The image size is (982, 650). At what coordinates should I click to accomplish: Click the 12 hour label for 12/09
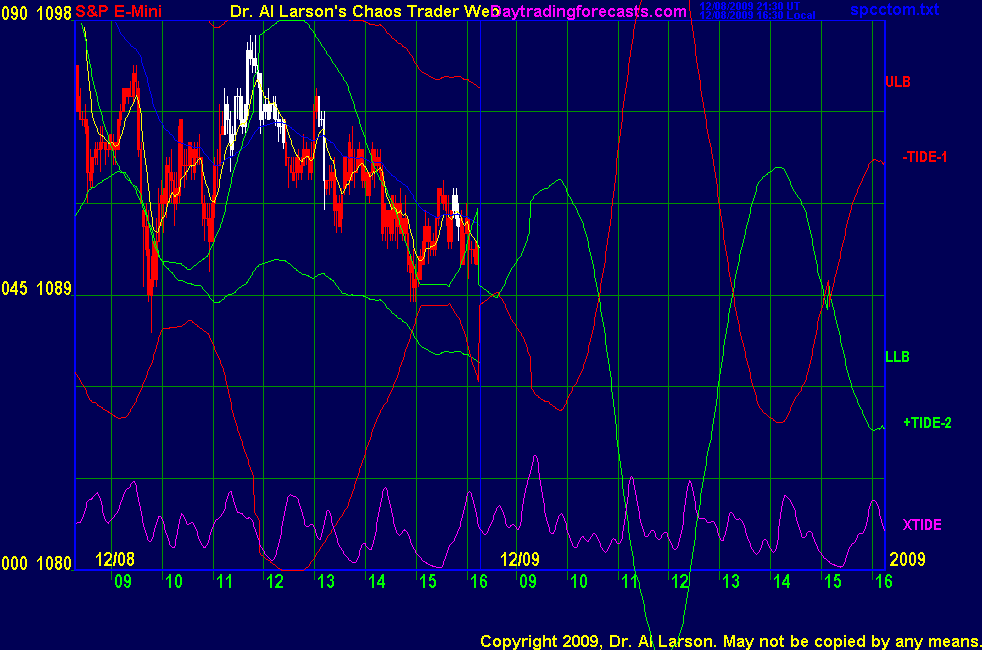click(680, 582)
